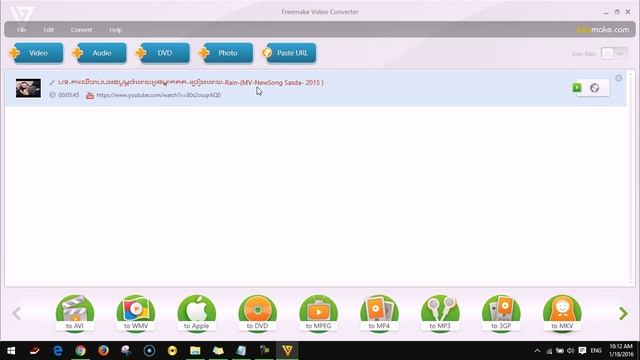Viewport: 640px width, 360px height.
Task: Select the to DVD burn option
Action: [x=258, y=313]
